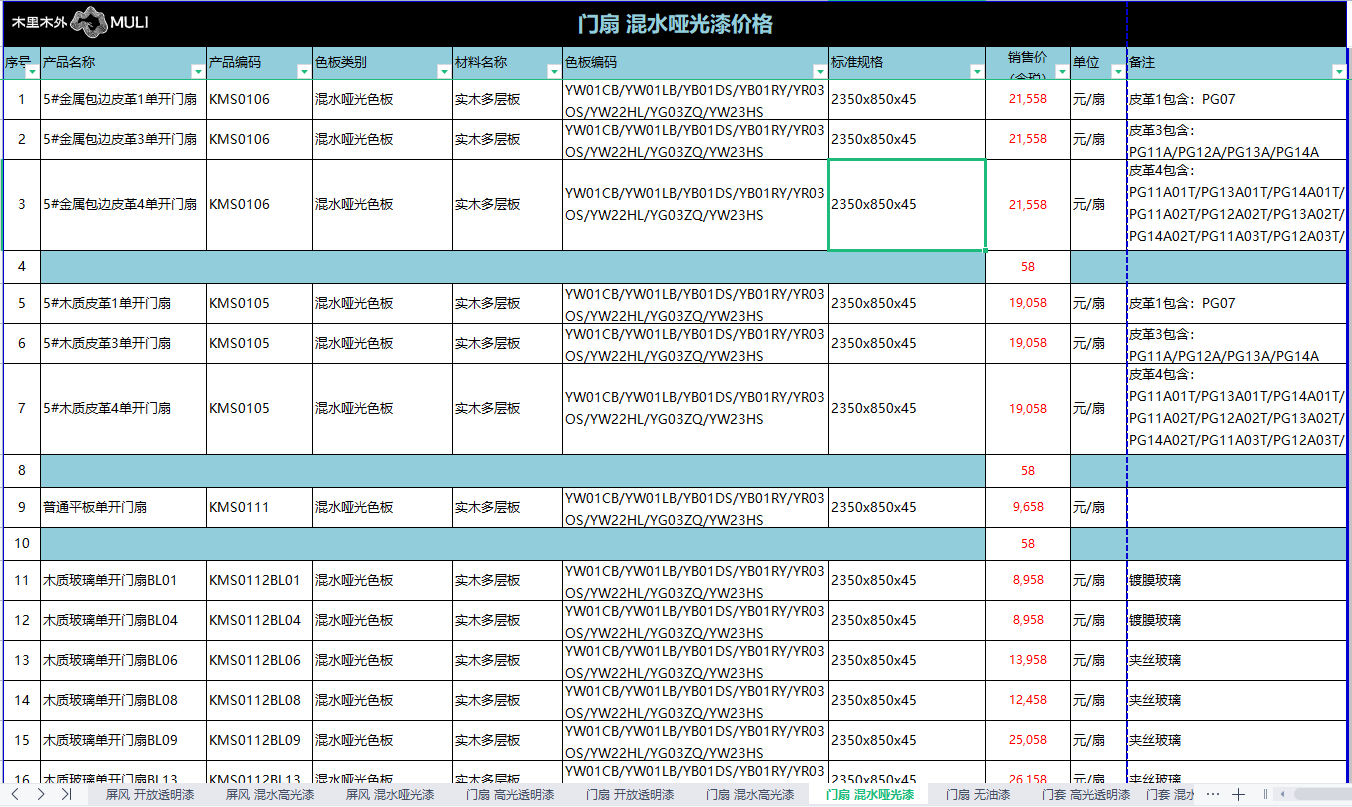Screen dimensions: 1352x807
Task: Open filter arrow for 色板类别 column
Action: (443, 72)
